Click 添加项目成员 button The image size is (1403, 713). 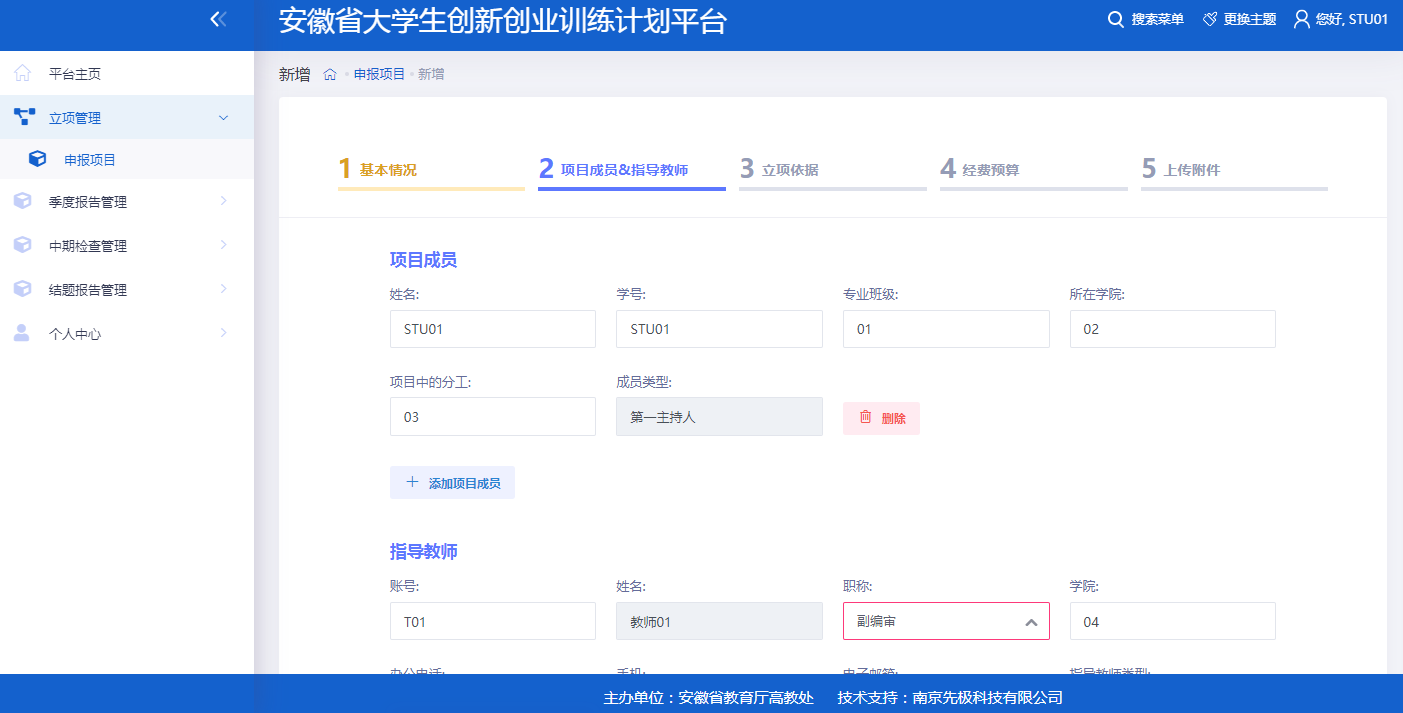(452, 482)
